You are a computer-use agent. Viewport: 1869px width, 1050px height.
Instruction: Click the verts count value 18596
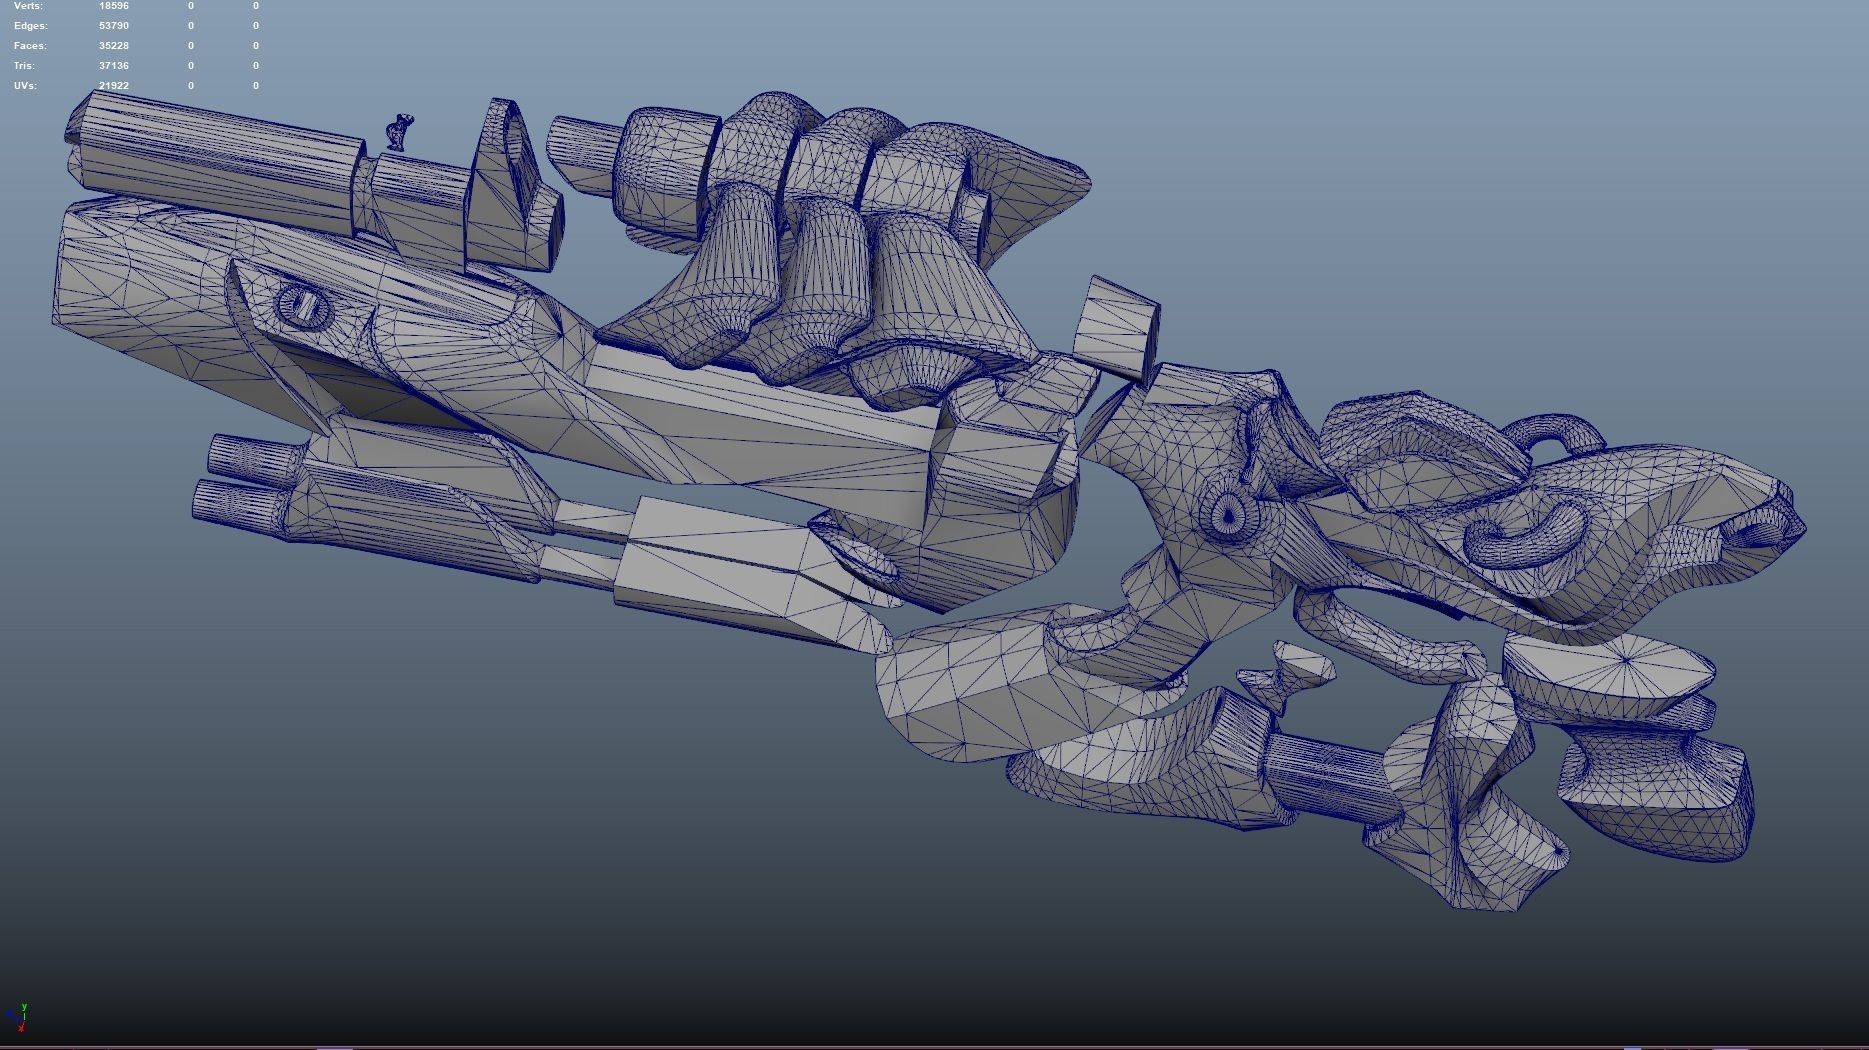(114, 6)
